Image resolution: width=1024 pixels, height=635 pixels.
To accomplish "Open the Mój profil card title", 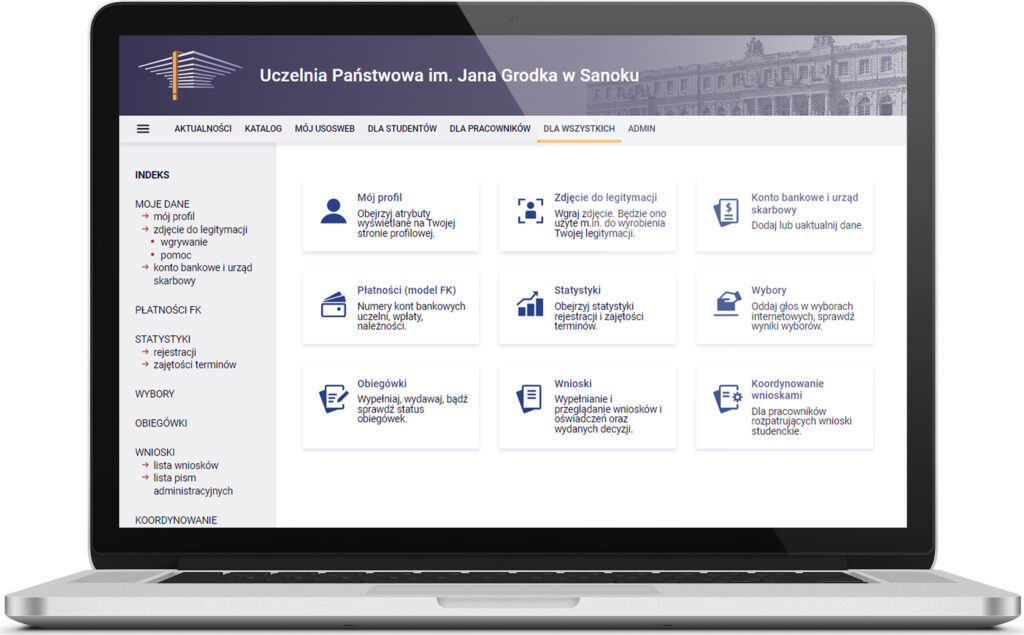I will (x=379, y=197).
